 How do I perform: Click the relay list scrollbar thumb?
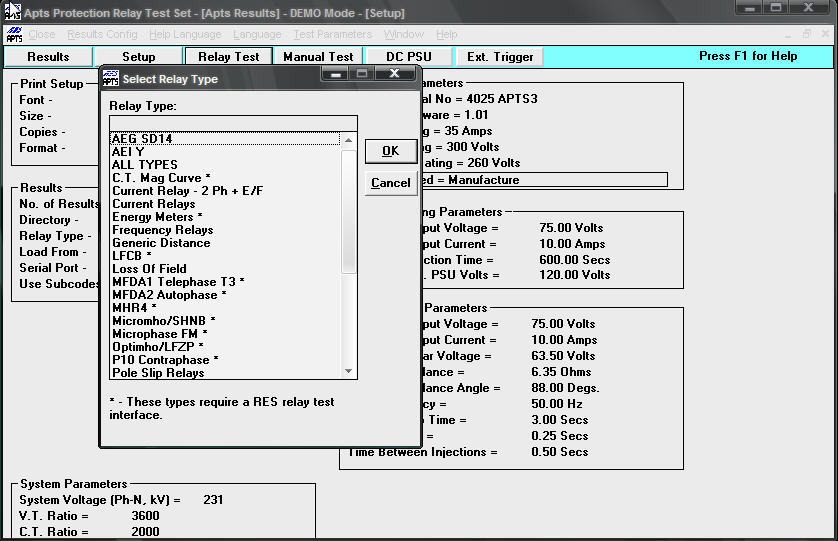pos(348,211)
